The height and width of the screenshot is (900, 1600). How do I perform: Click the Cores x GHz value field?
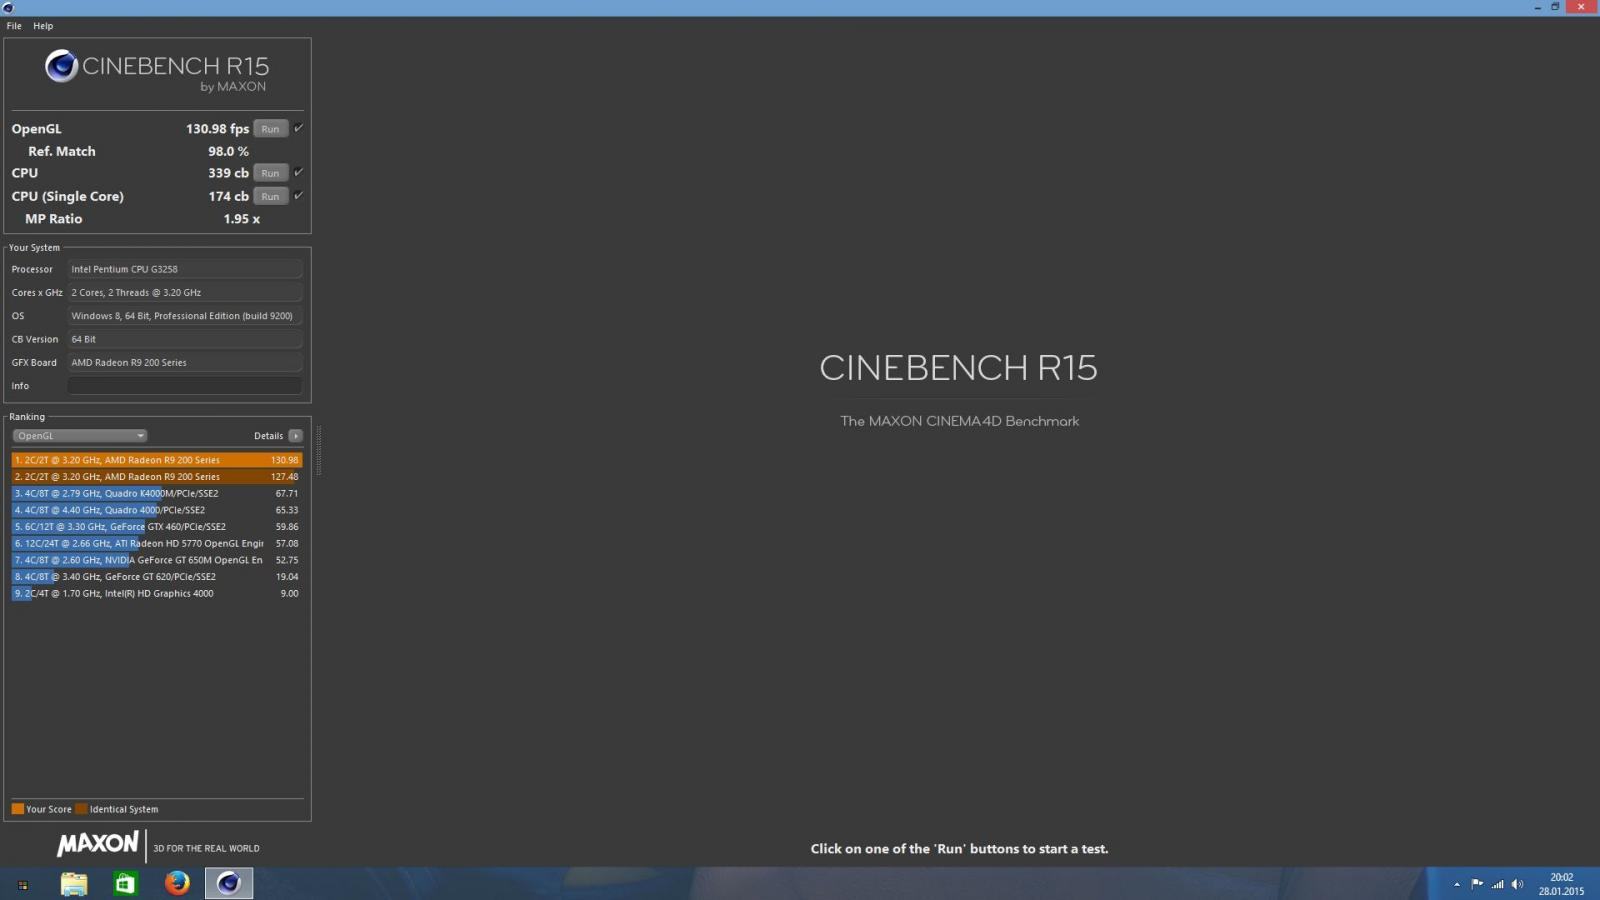coord(185,293)
